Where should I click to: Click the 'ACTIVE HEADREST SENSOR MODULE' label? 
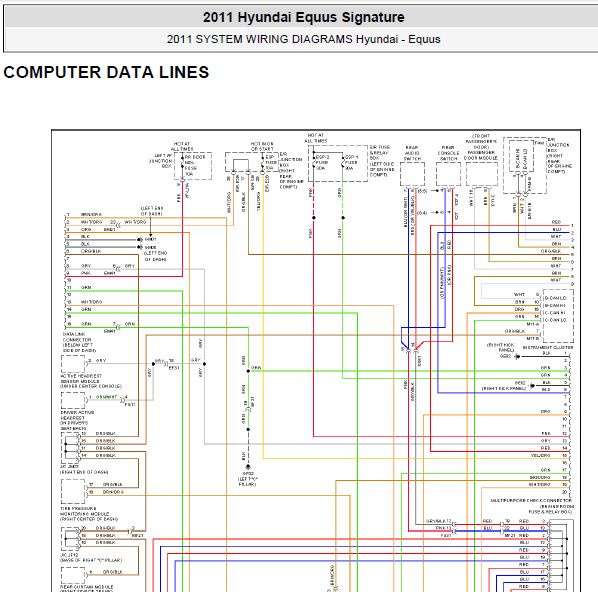click(x=81, y=378)
